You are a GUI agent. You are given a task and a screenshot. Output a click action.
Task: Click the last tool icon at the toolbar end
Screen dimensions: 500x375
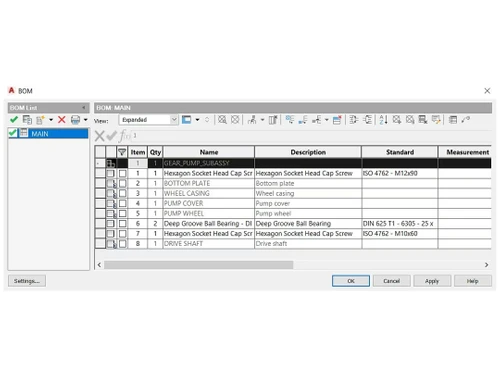(x=466, y=120)
